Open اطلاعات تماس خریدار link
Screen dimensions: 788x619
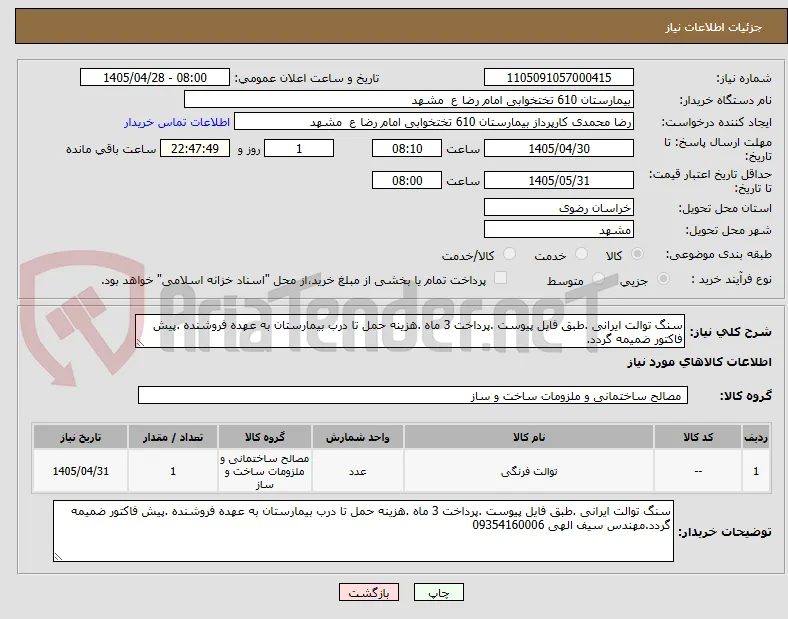click(x=177, y=122)
